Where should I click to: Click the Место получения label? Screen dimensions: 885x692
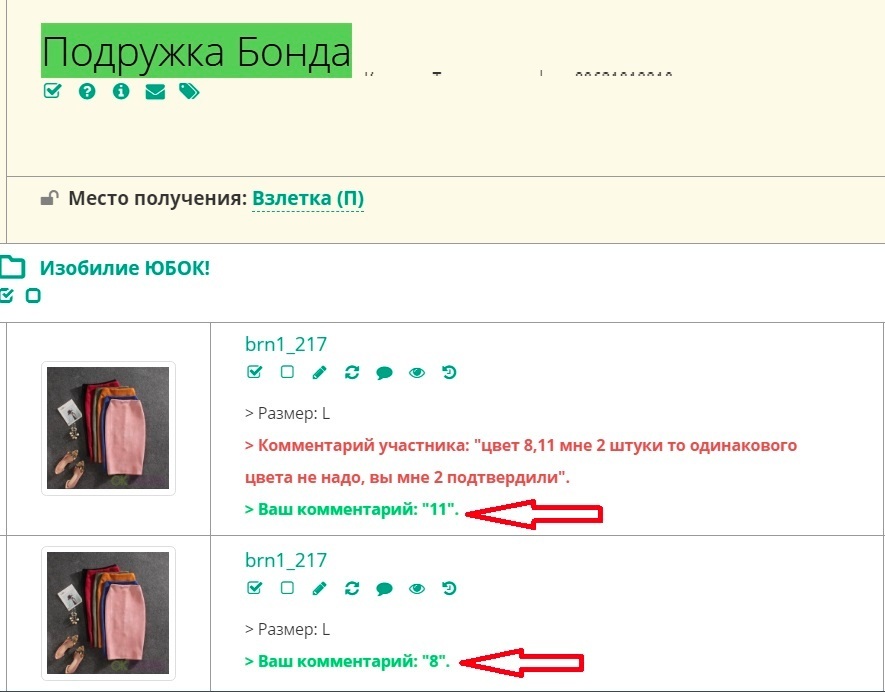pos(157,198)
